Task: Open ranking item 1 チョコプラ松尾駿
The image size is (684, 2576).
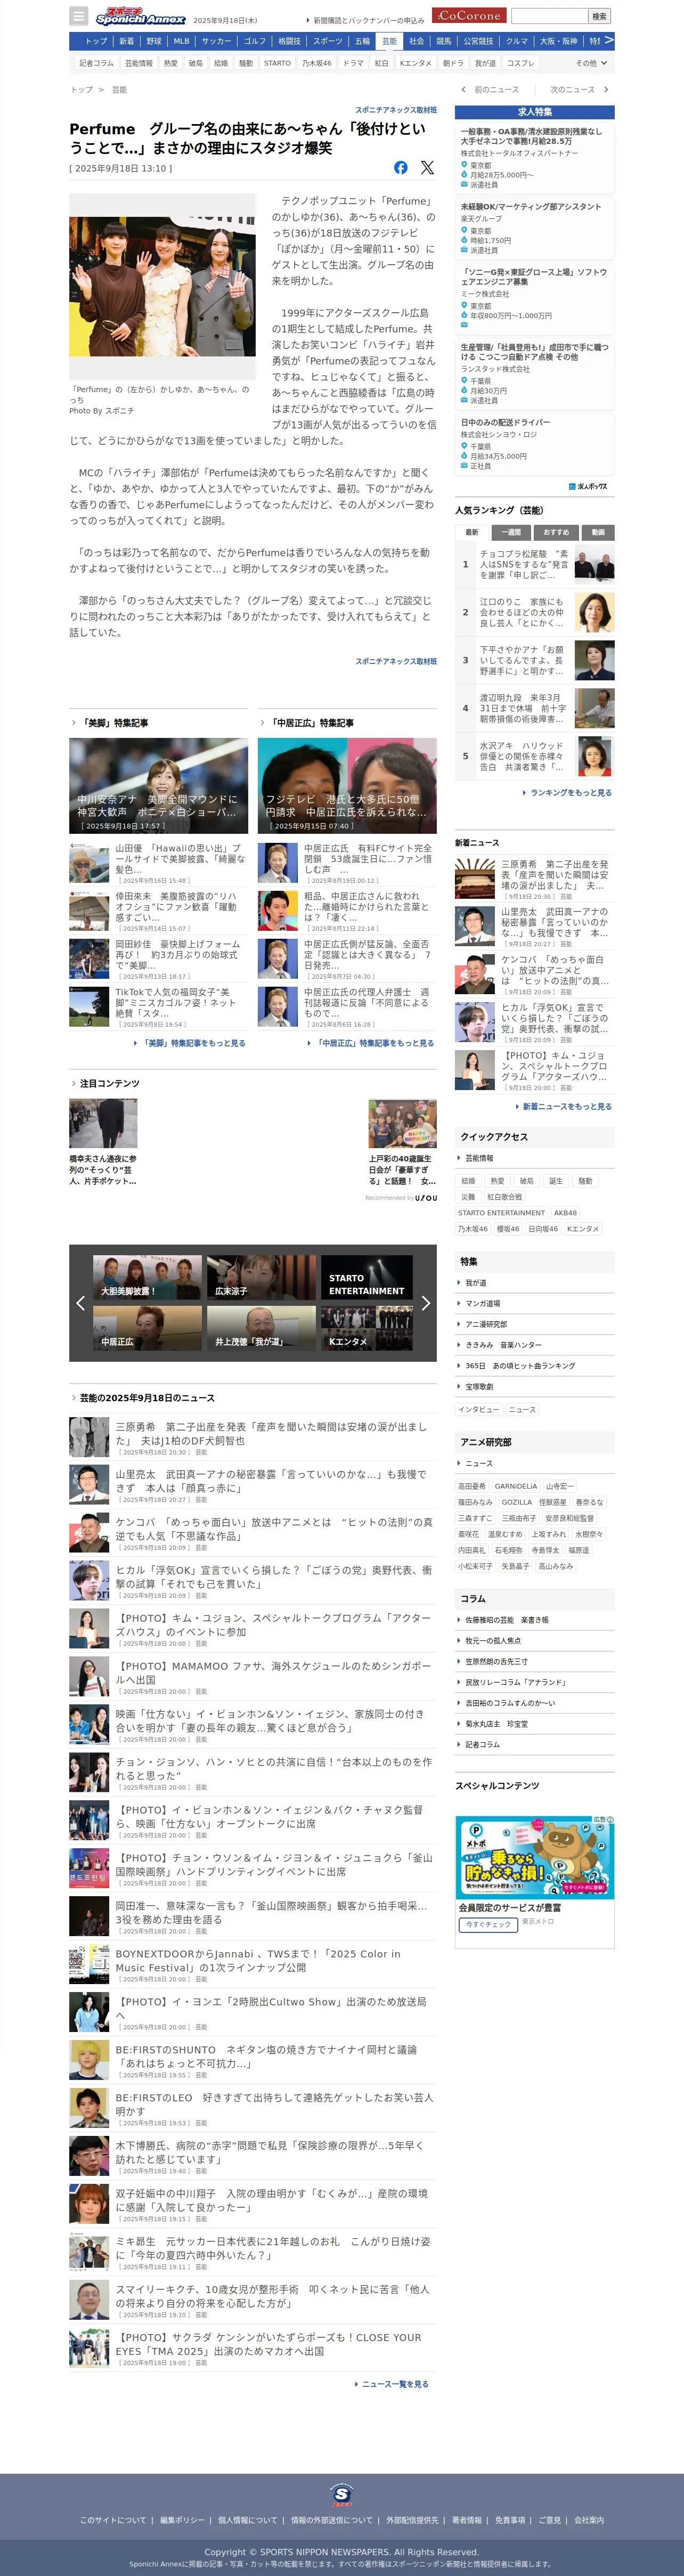Action: [x=535, y=564]
